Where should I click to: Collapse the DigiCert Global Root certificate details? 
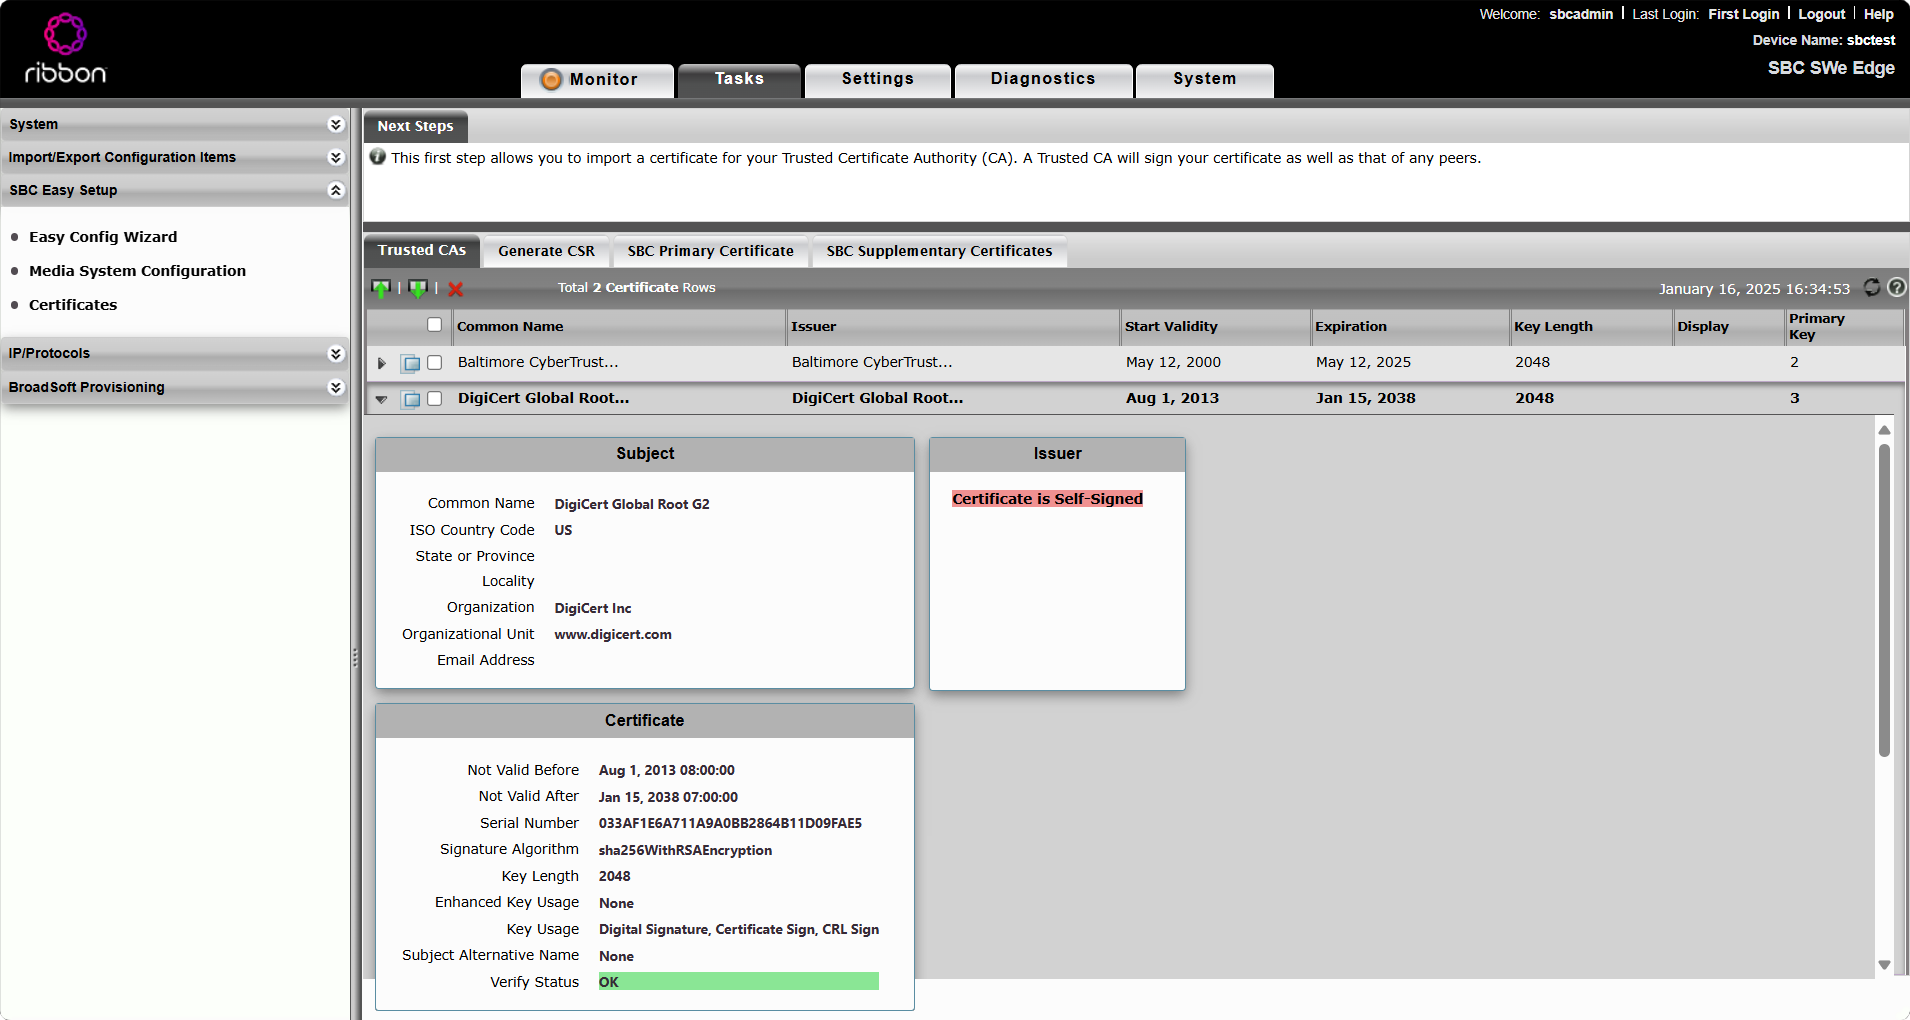(x=381, y=399)
